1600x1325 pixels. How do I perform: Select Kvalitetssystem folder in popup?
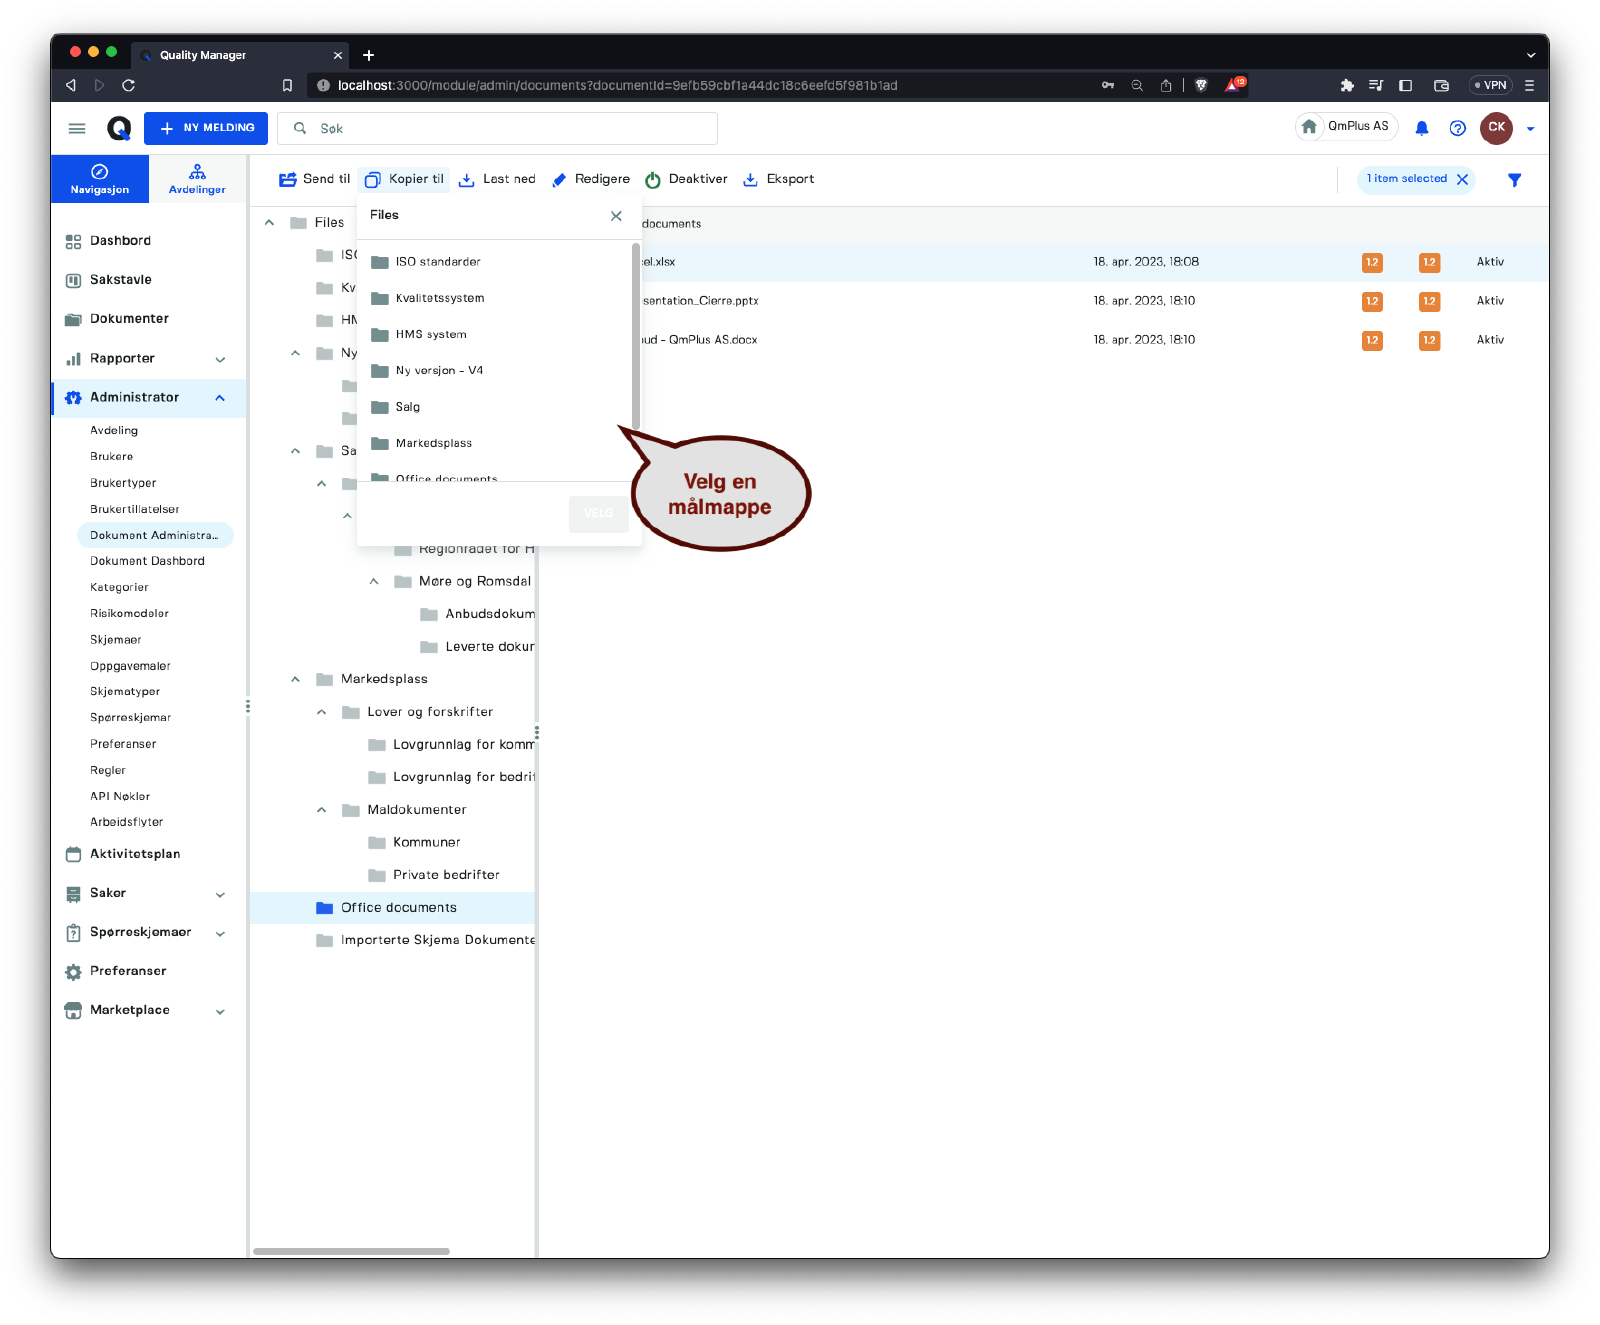(x=439, y=298)
